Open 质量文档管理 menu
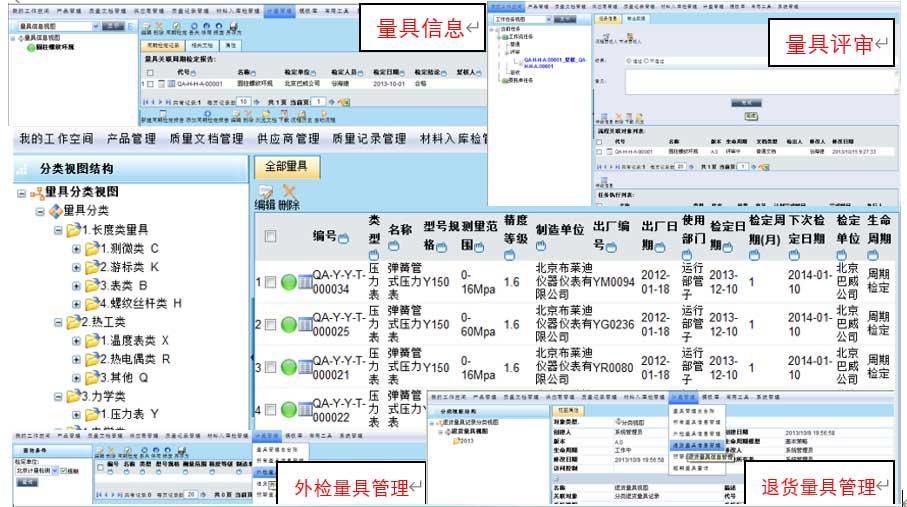Viewport: 907px width, 507px height. point(207,139)
